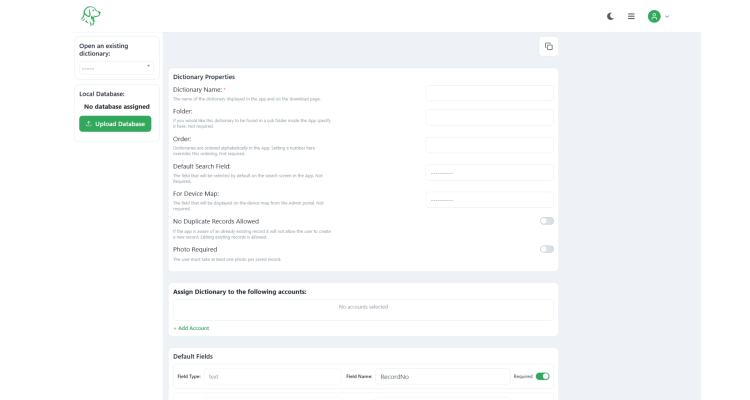The width and height of the screenshot is (750, 400).
Task: Click the Folder input field
Action: tap(489, 118)
